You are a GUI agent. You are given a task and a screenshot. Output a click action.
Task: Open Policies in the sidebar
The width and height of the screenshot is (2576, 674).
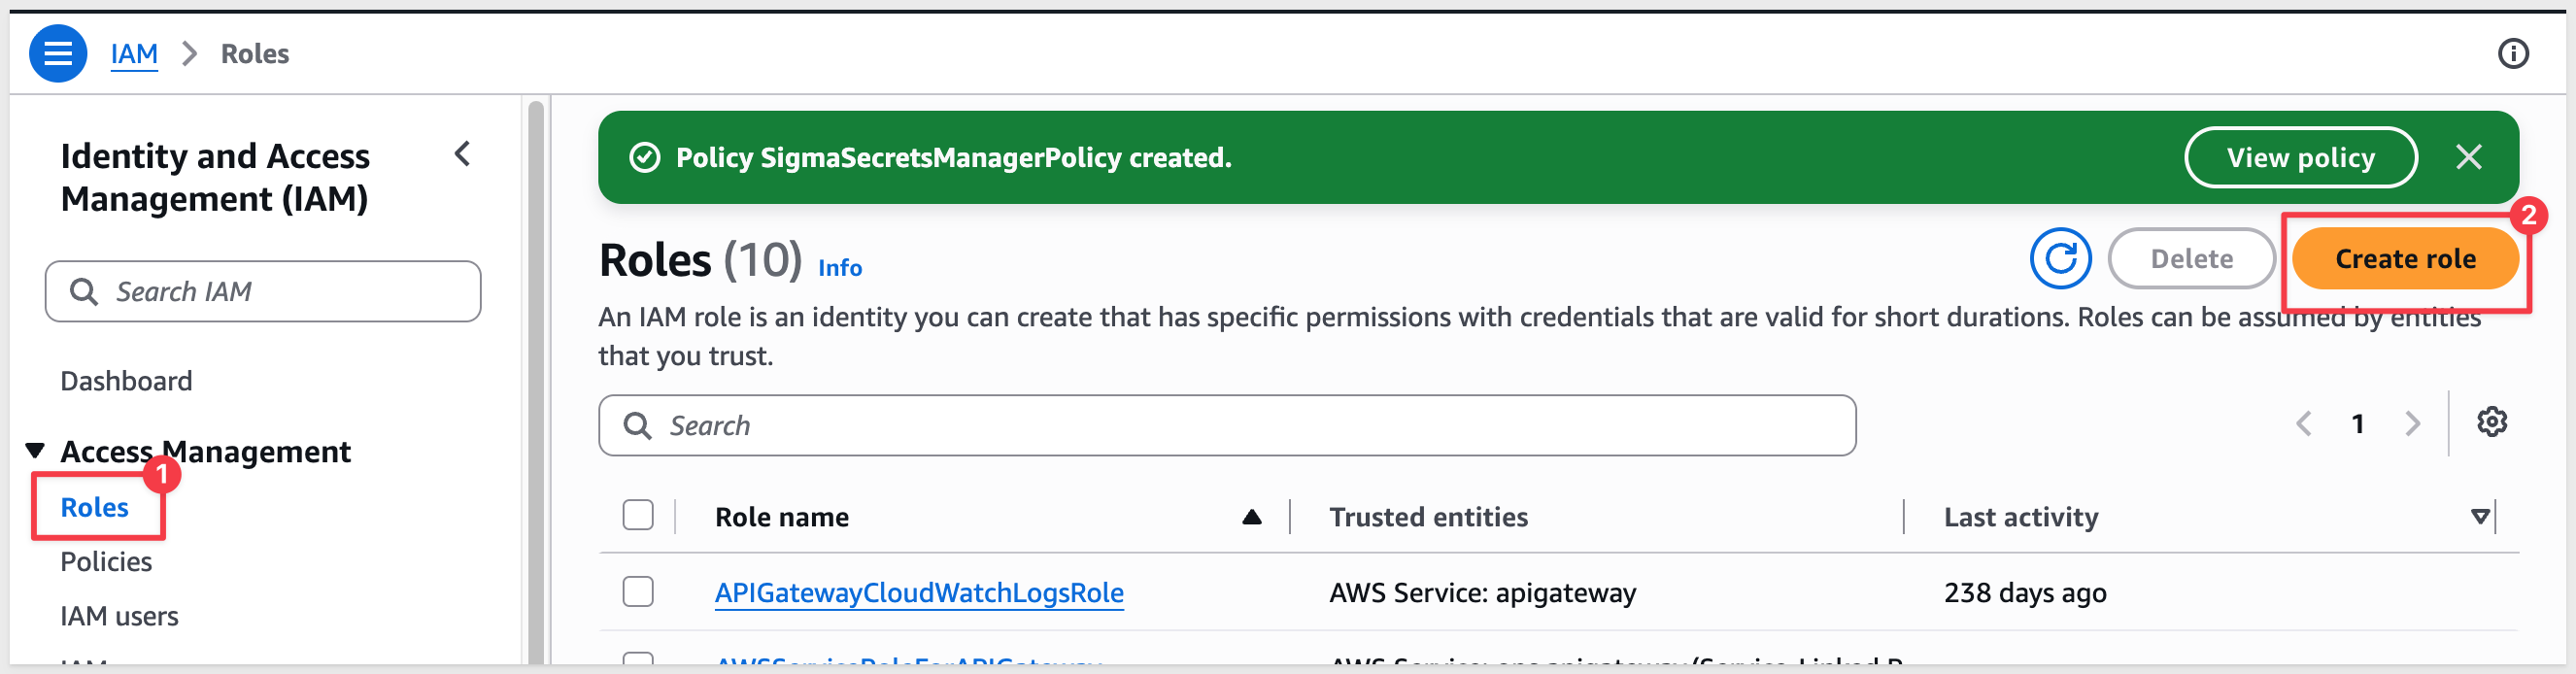tap(106, 562)
